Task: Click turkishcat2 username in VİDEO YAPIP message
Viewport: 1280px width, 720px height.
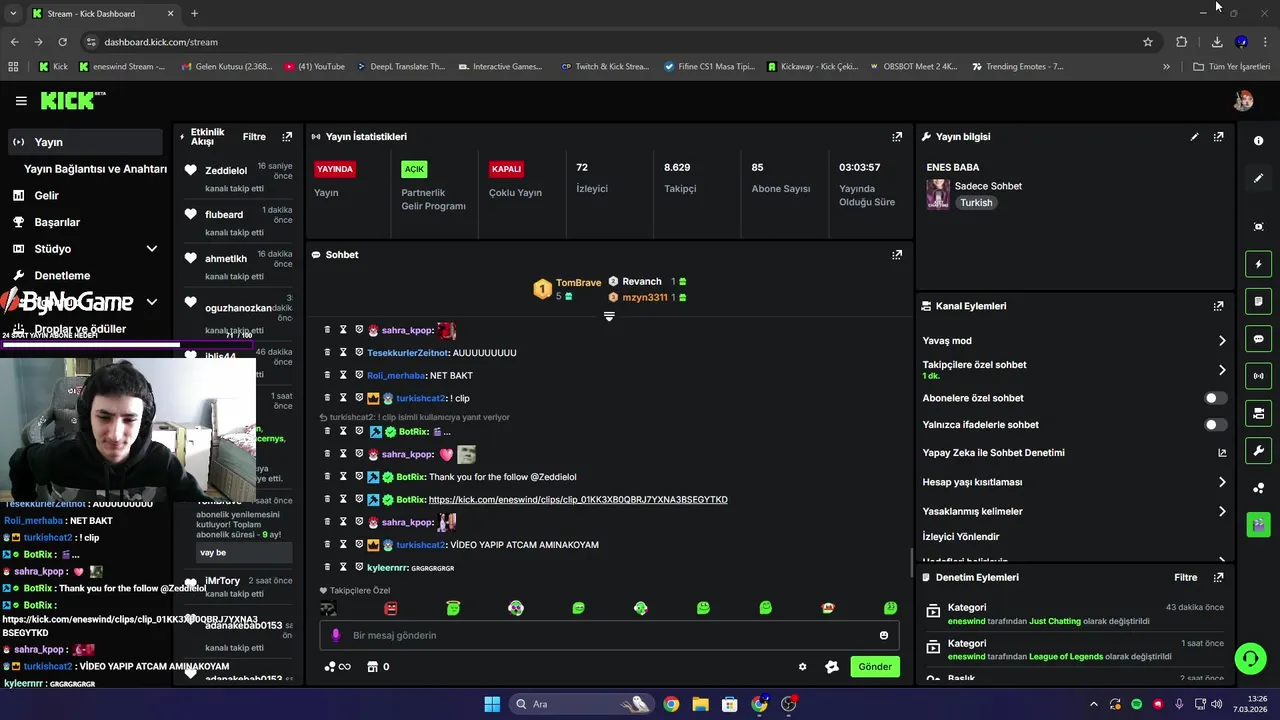Action: [420, 545]
